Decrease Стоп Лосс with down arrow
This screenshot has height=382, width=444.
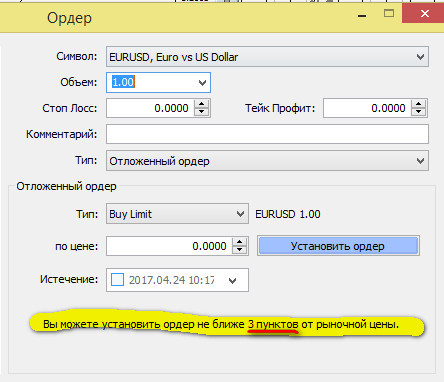(201, 112)
